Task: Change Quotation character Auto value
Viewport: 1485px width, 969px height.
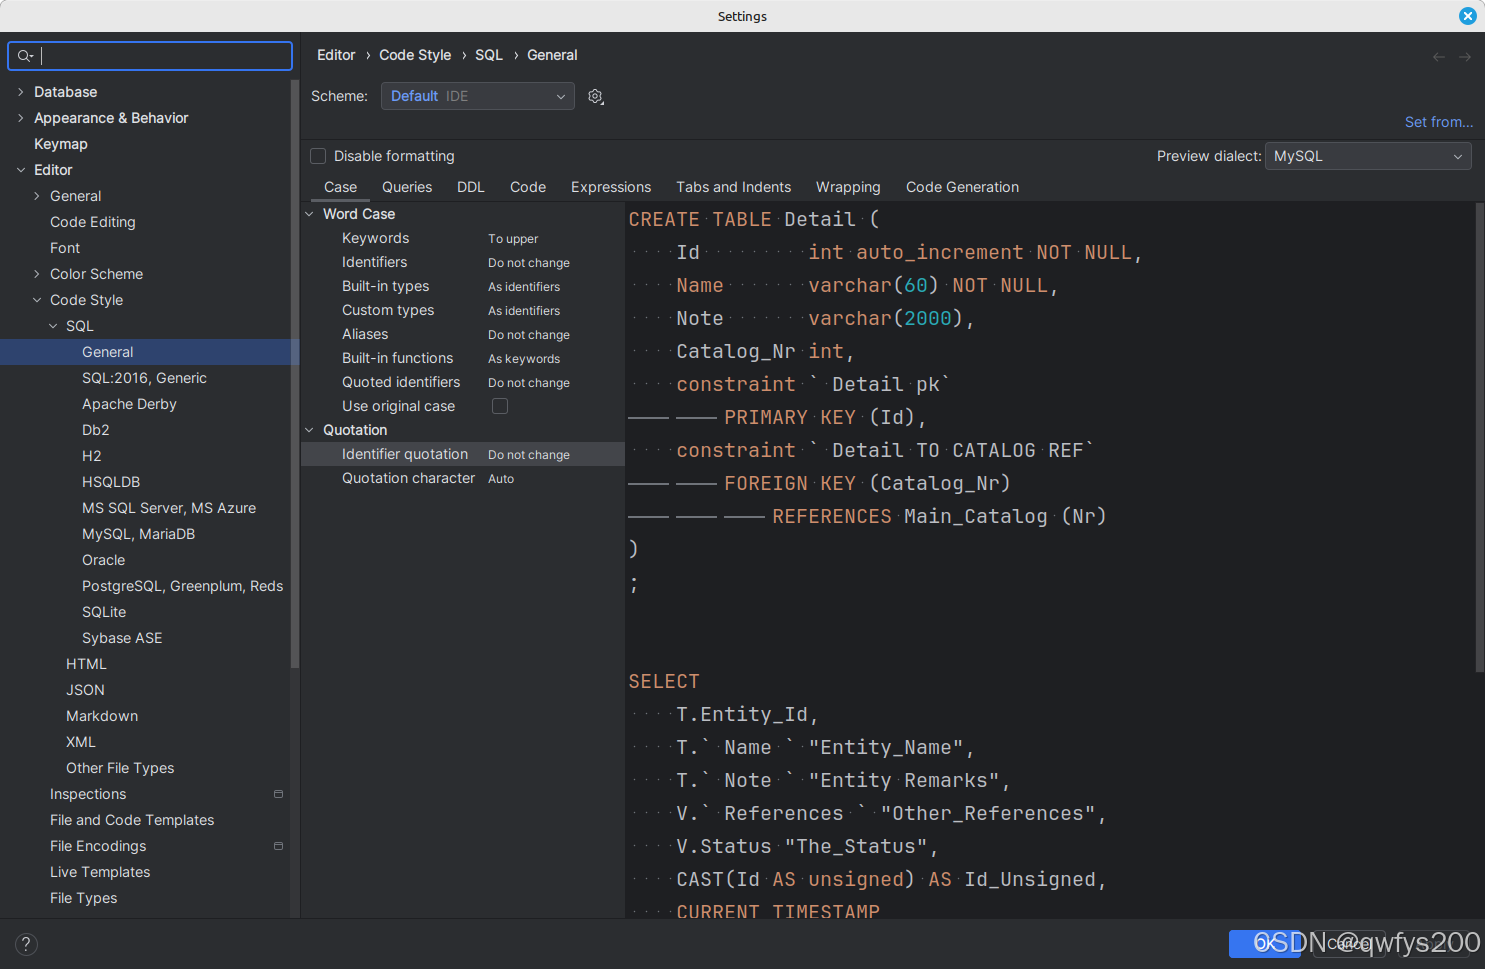Action: pos(501,479)
